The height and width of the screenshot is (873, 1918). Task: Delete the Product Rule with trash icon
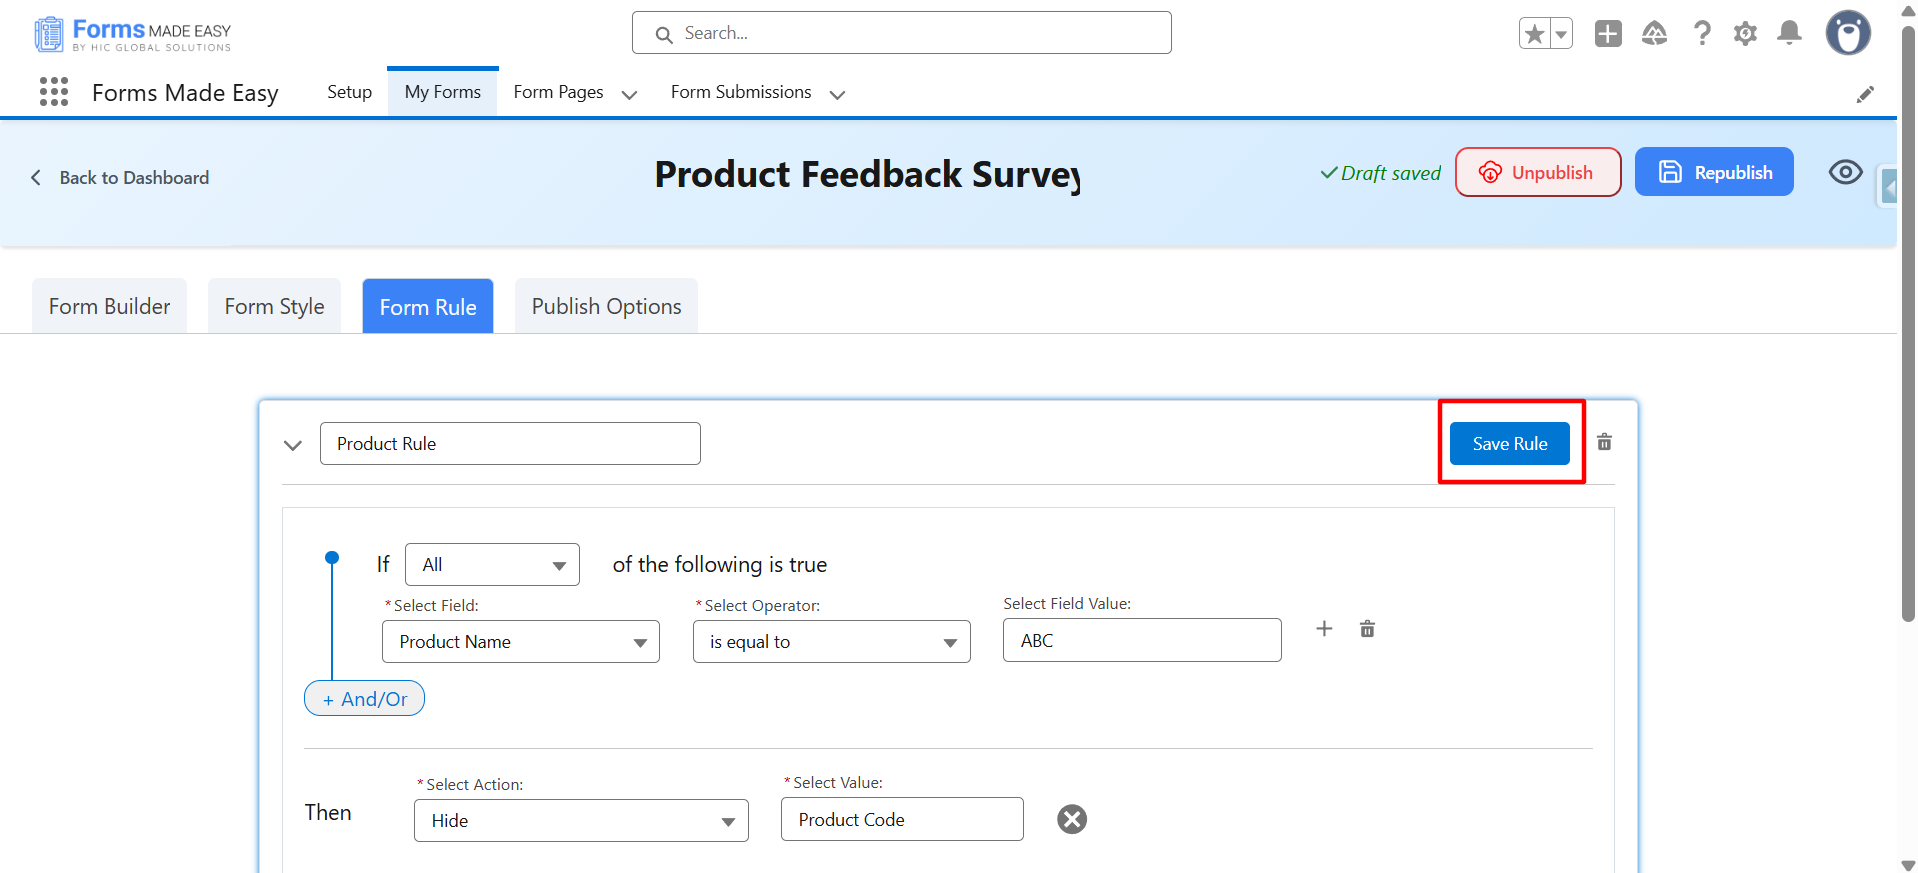tap(1604, 442)
